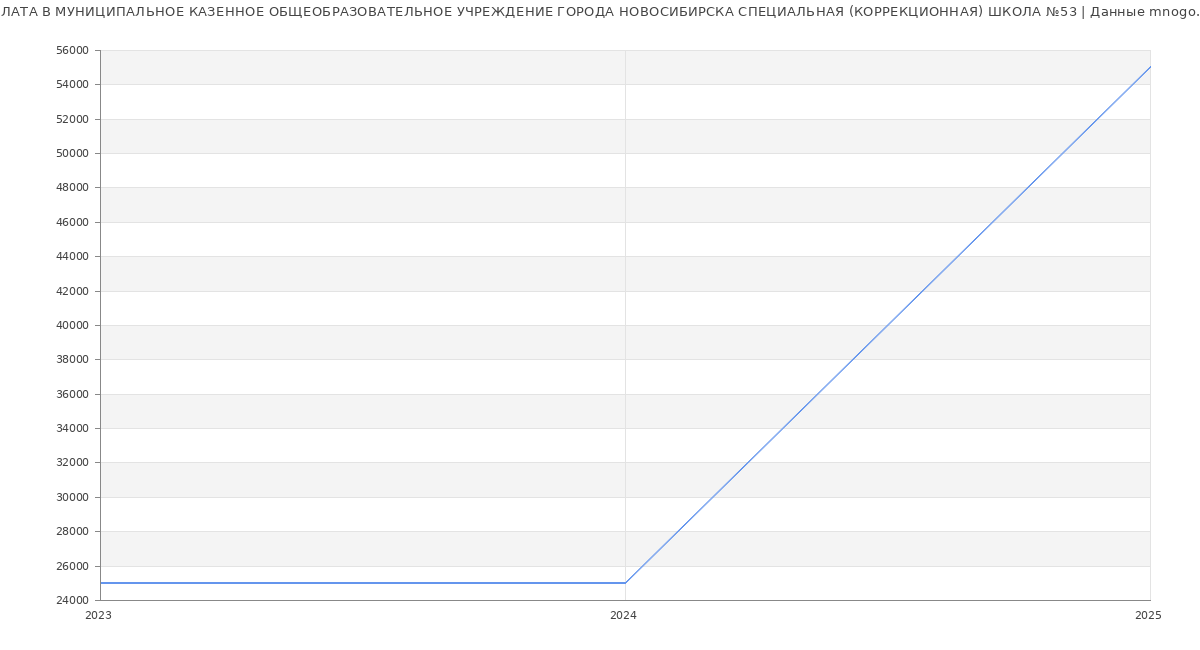The image size is (1200, 650).
Task: Click the chart title text at top
Action: (600, 12)
